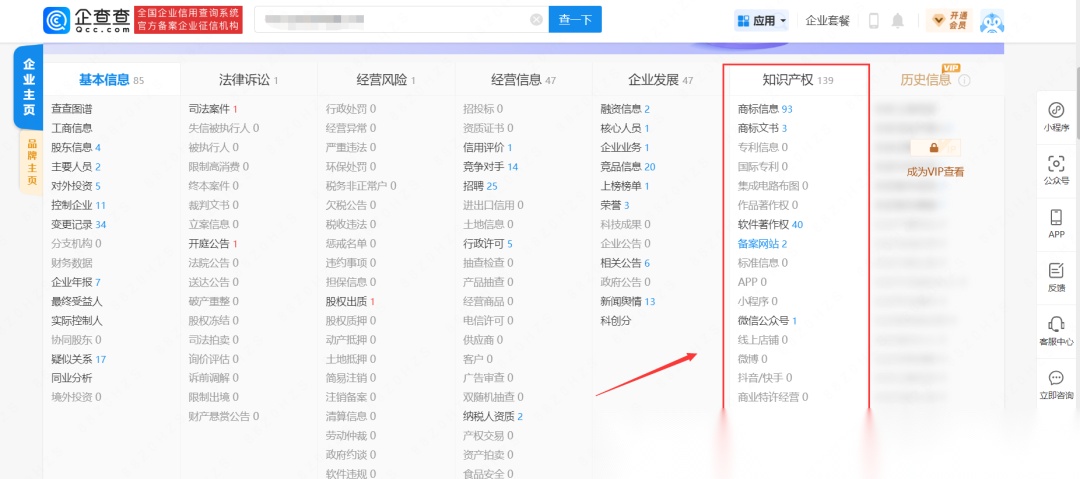Screen dimensions: 1080x479
Task: Open 疑似关系 17
Action: pos(79,359)
